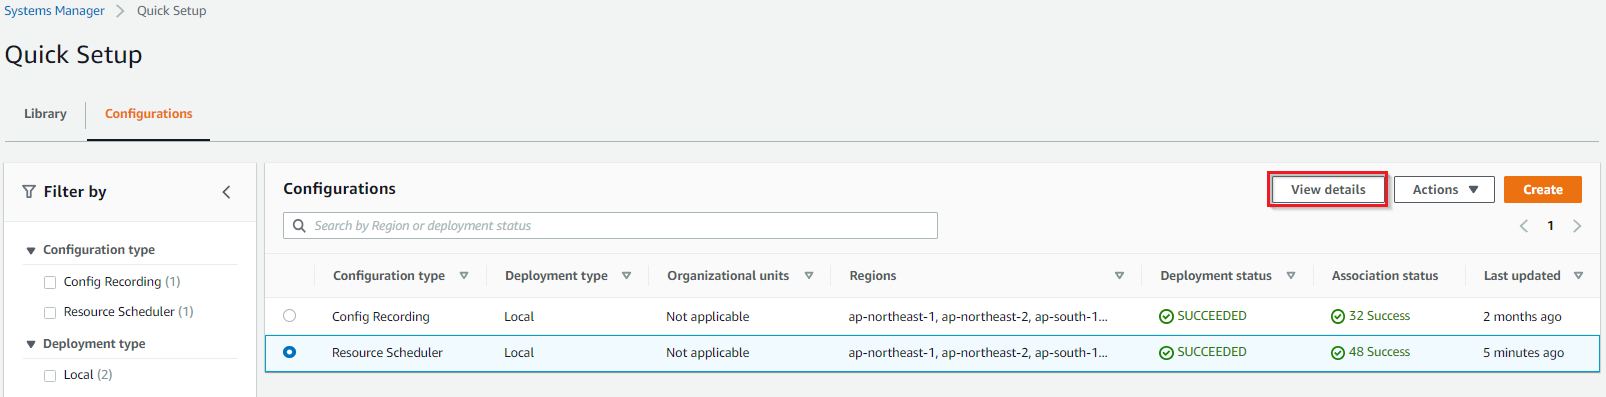Sort by Last updated column arrow
Image resolution: width=1606 pixels, height=397 pixels.
click(x=1579, y=276)
